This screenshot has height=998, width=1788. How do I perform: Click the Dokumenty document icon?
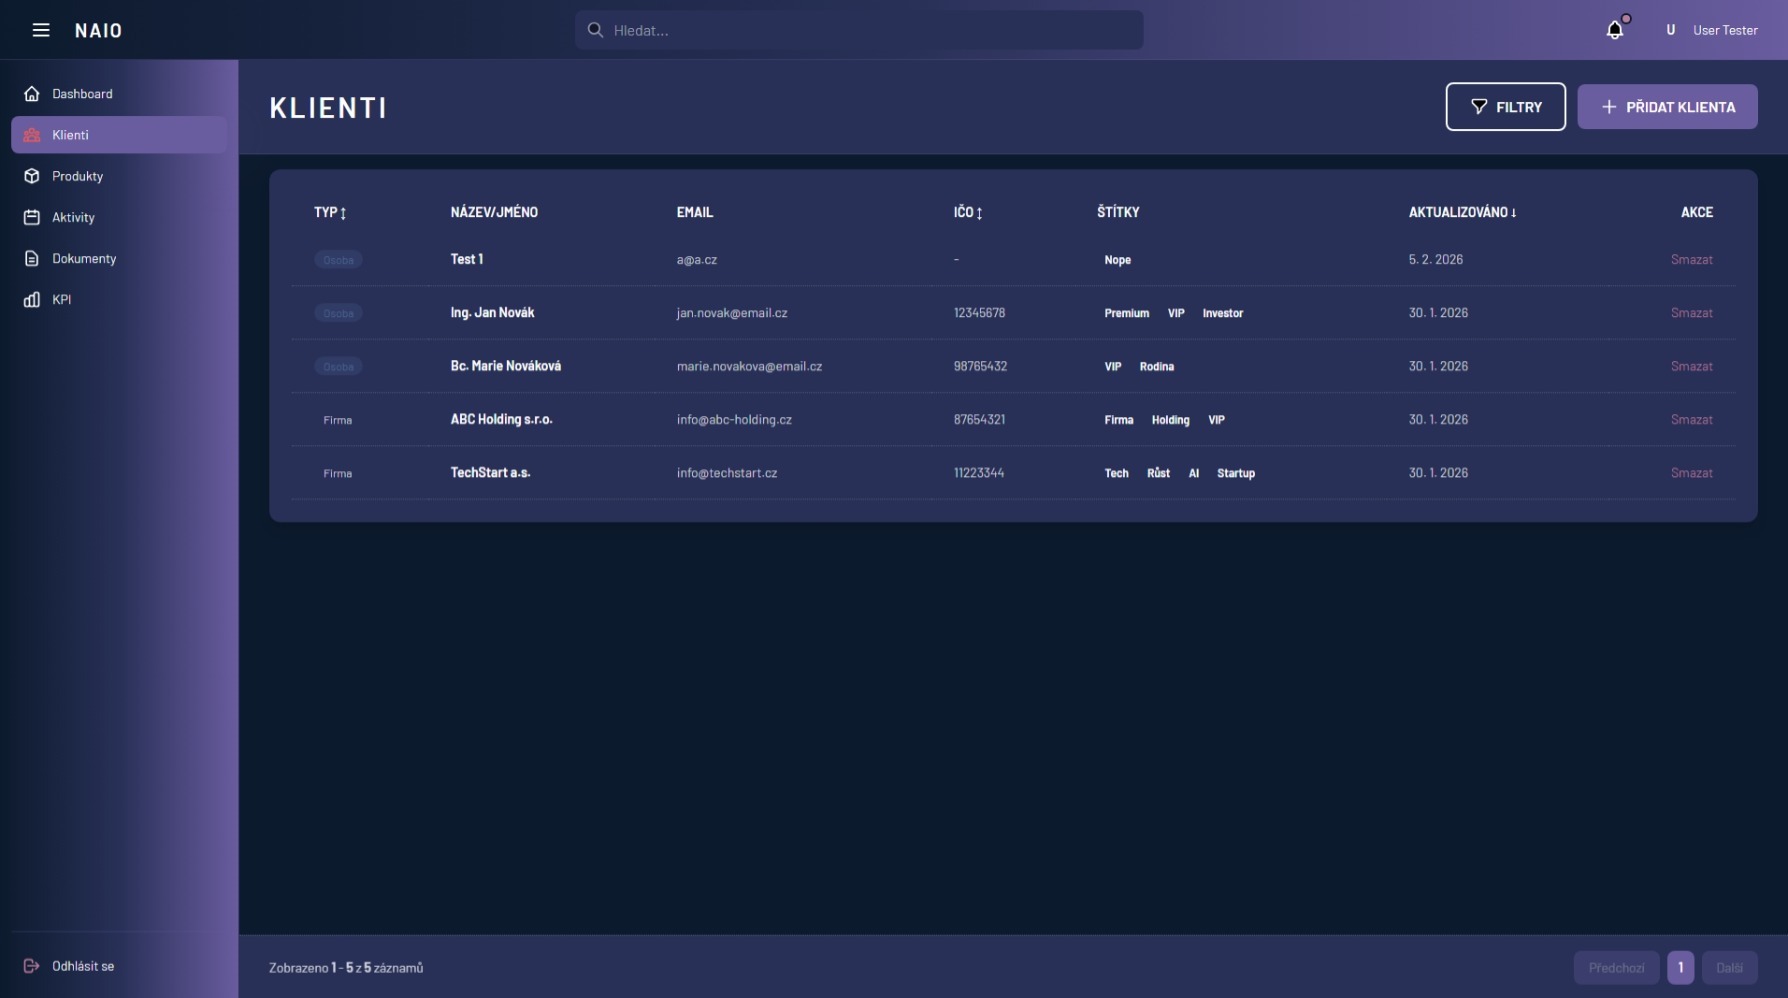31,258
